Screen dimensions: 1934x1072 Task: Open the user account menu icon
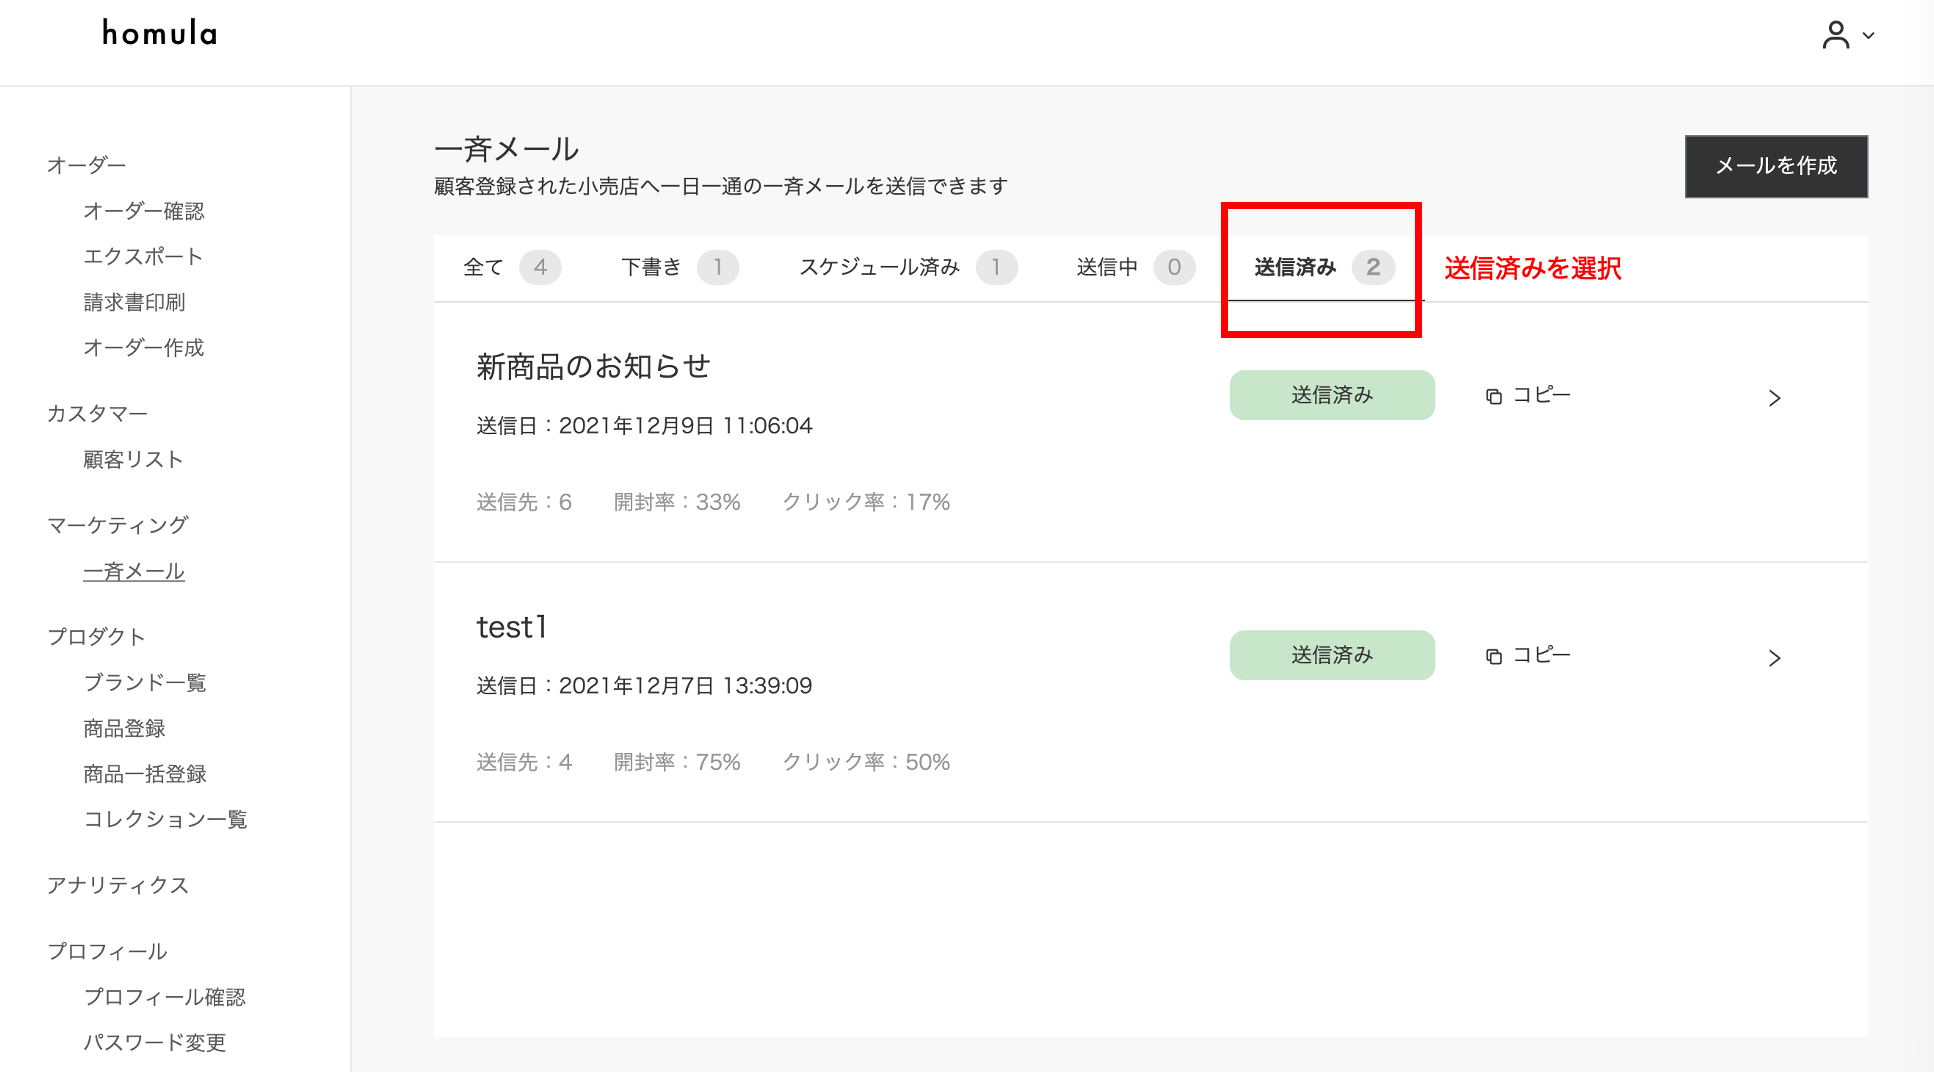point(1835,35)
